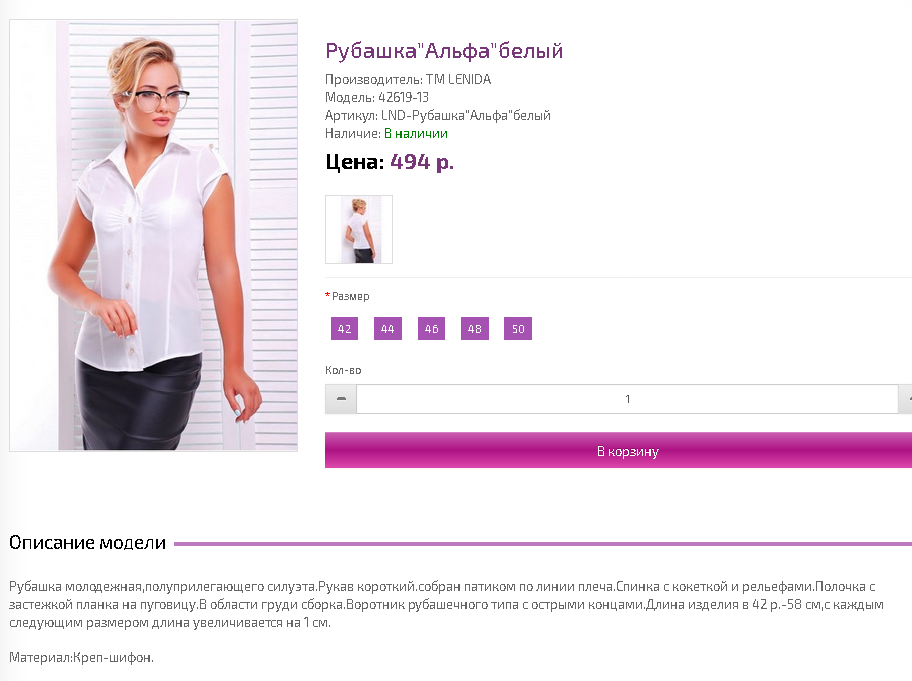This screenshot has width=912, height=681.
Task: Click the quantity input field
Action: 628,399
